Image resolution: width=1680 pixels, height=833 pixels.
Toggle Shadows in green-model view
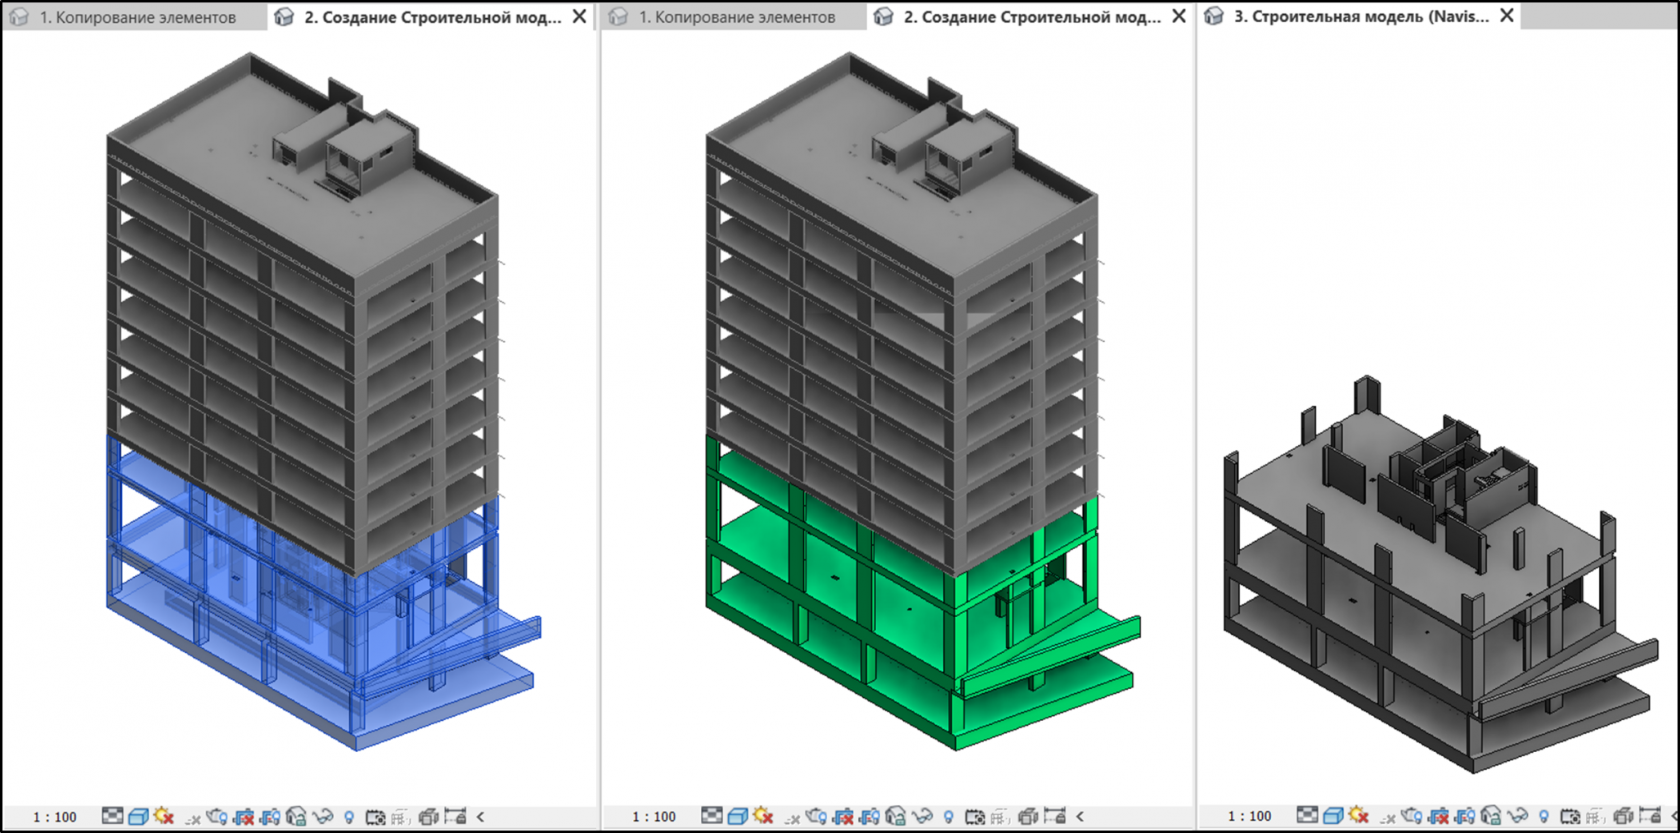[792, 818]
